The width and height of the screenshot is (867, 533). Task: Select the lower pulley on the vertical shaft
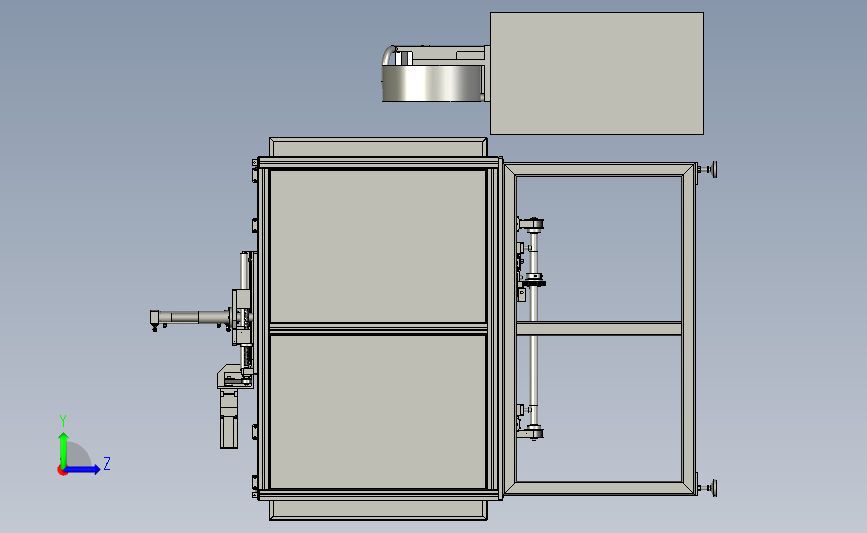click(531, 432)
